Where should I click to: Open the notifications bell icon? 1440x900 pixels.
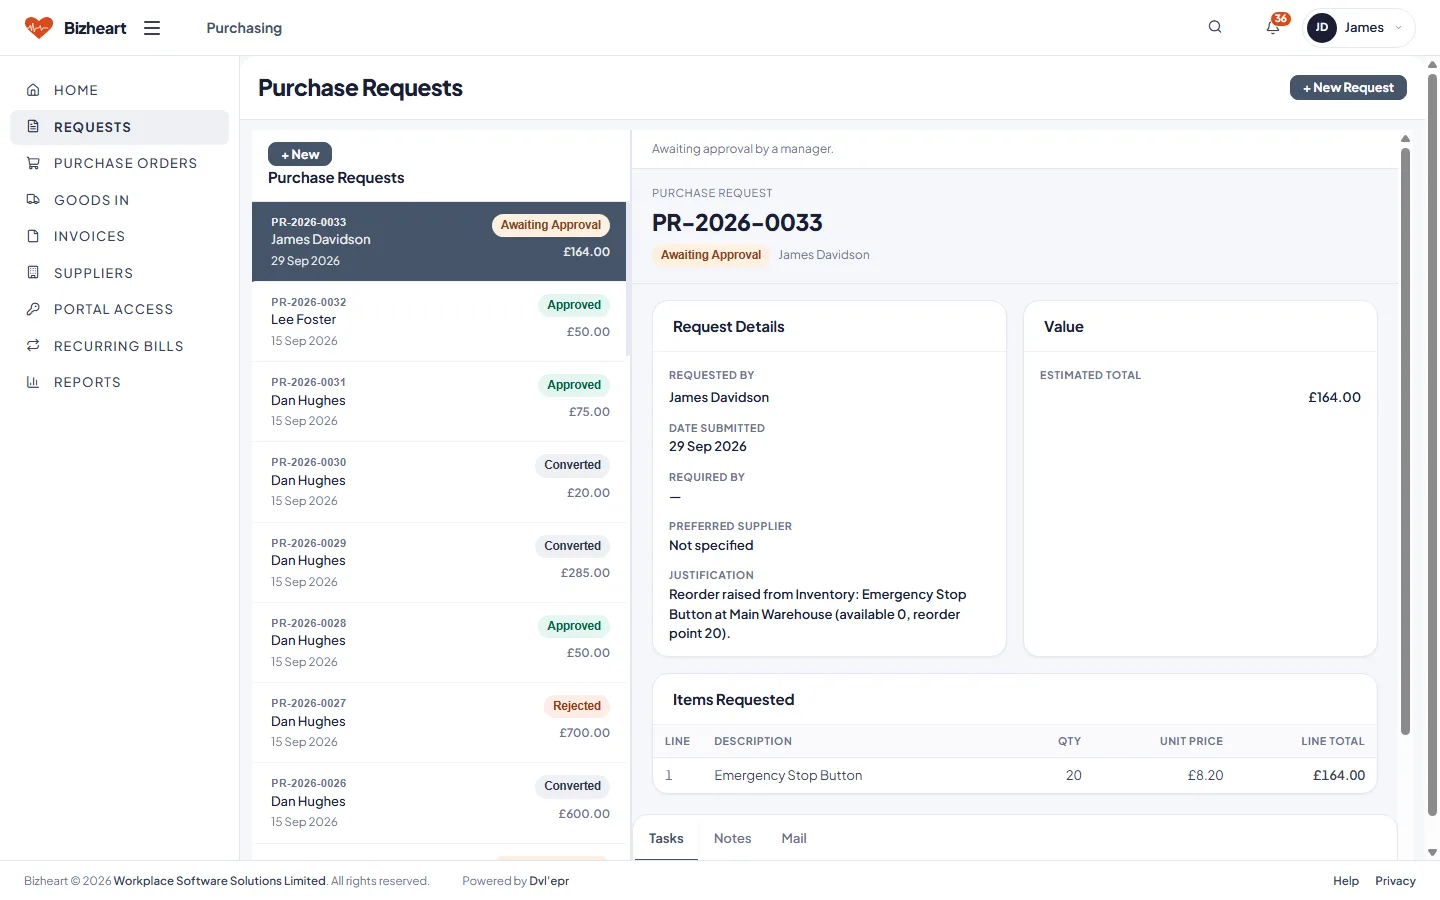coord(1273,27)
